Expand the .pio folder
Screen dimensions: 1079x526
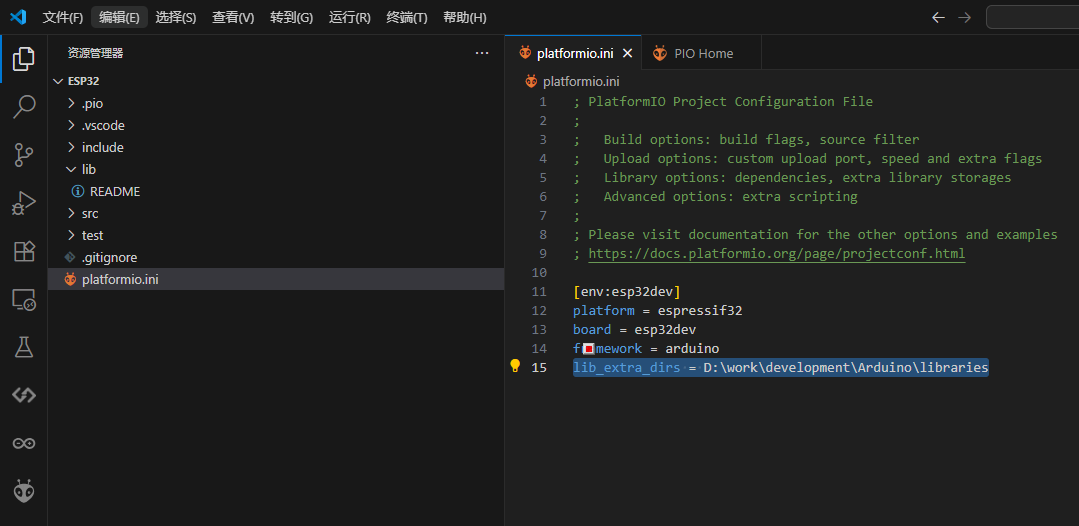pyautogui.click(x=92, y=103)
